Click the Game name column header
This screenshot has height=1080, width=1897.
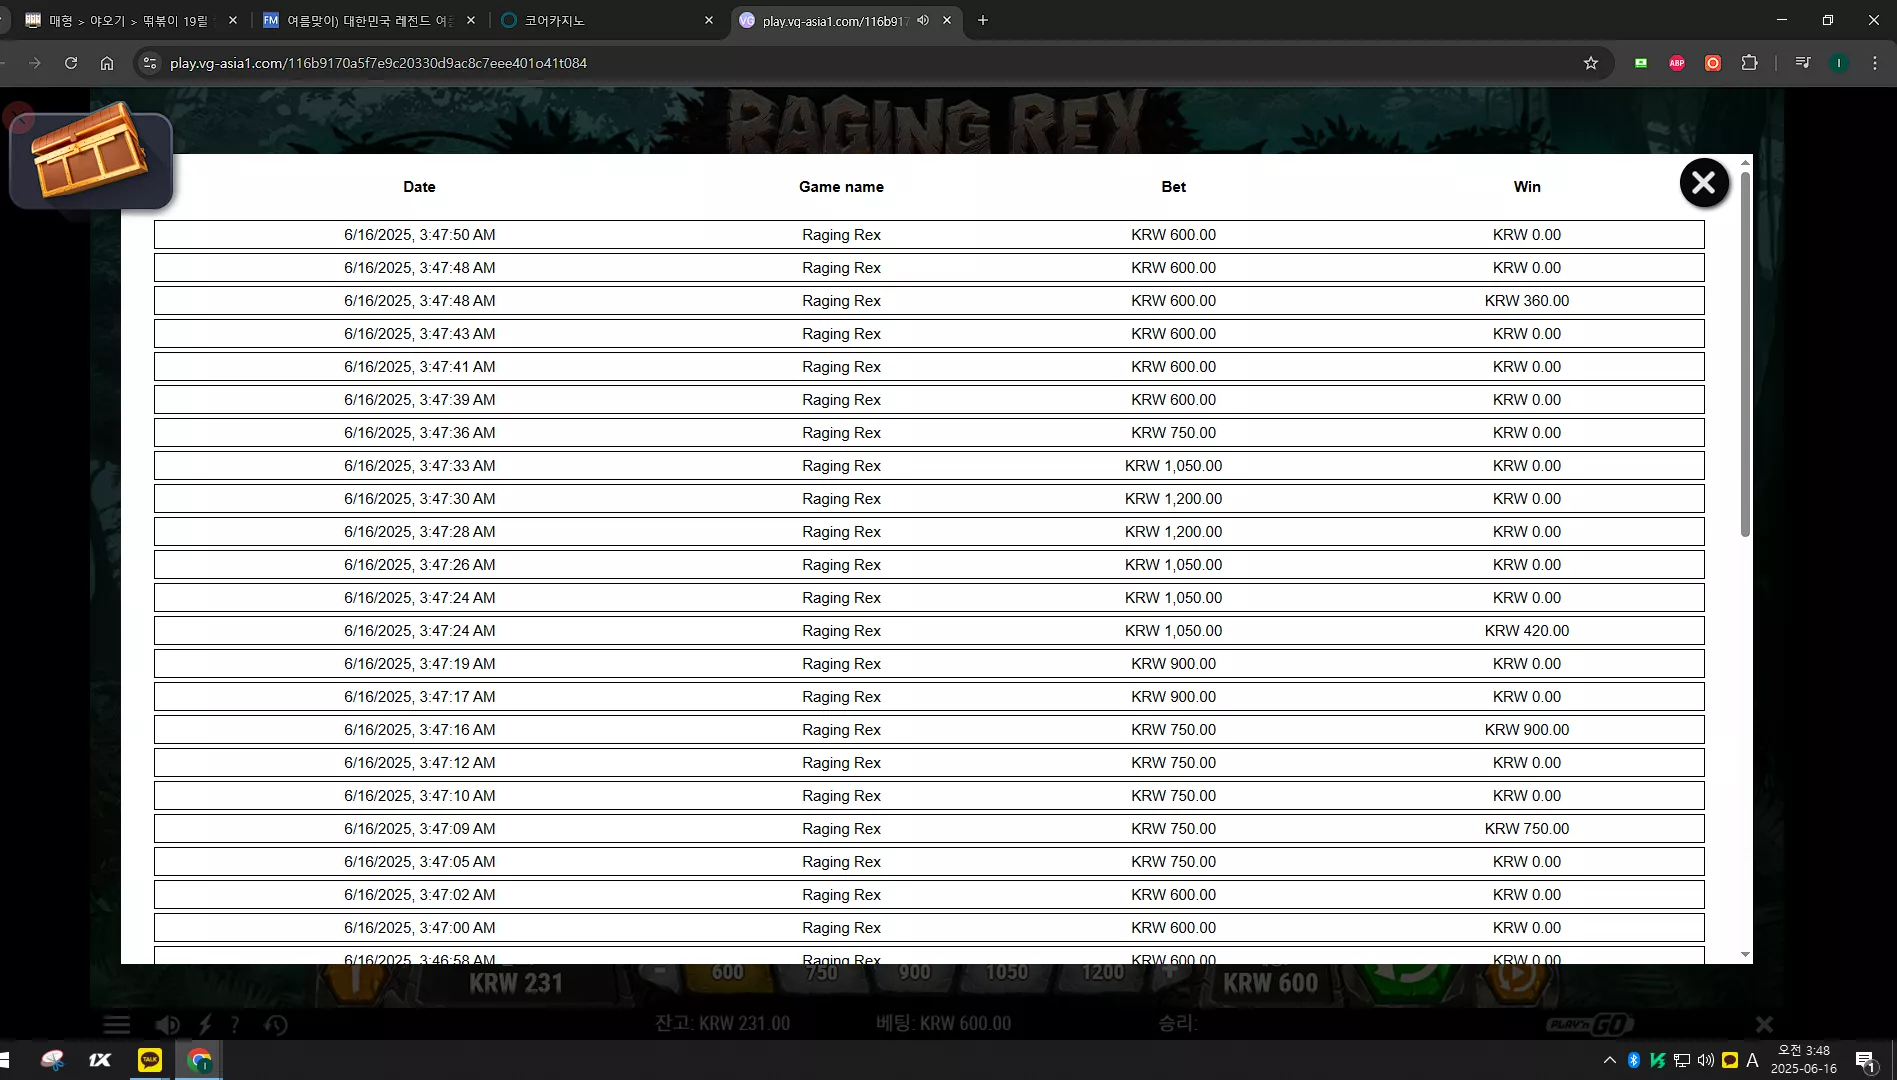(841, 187)
